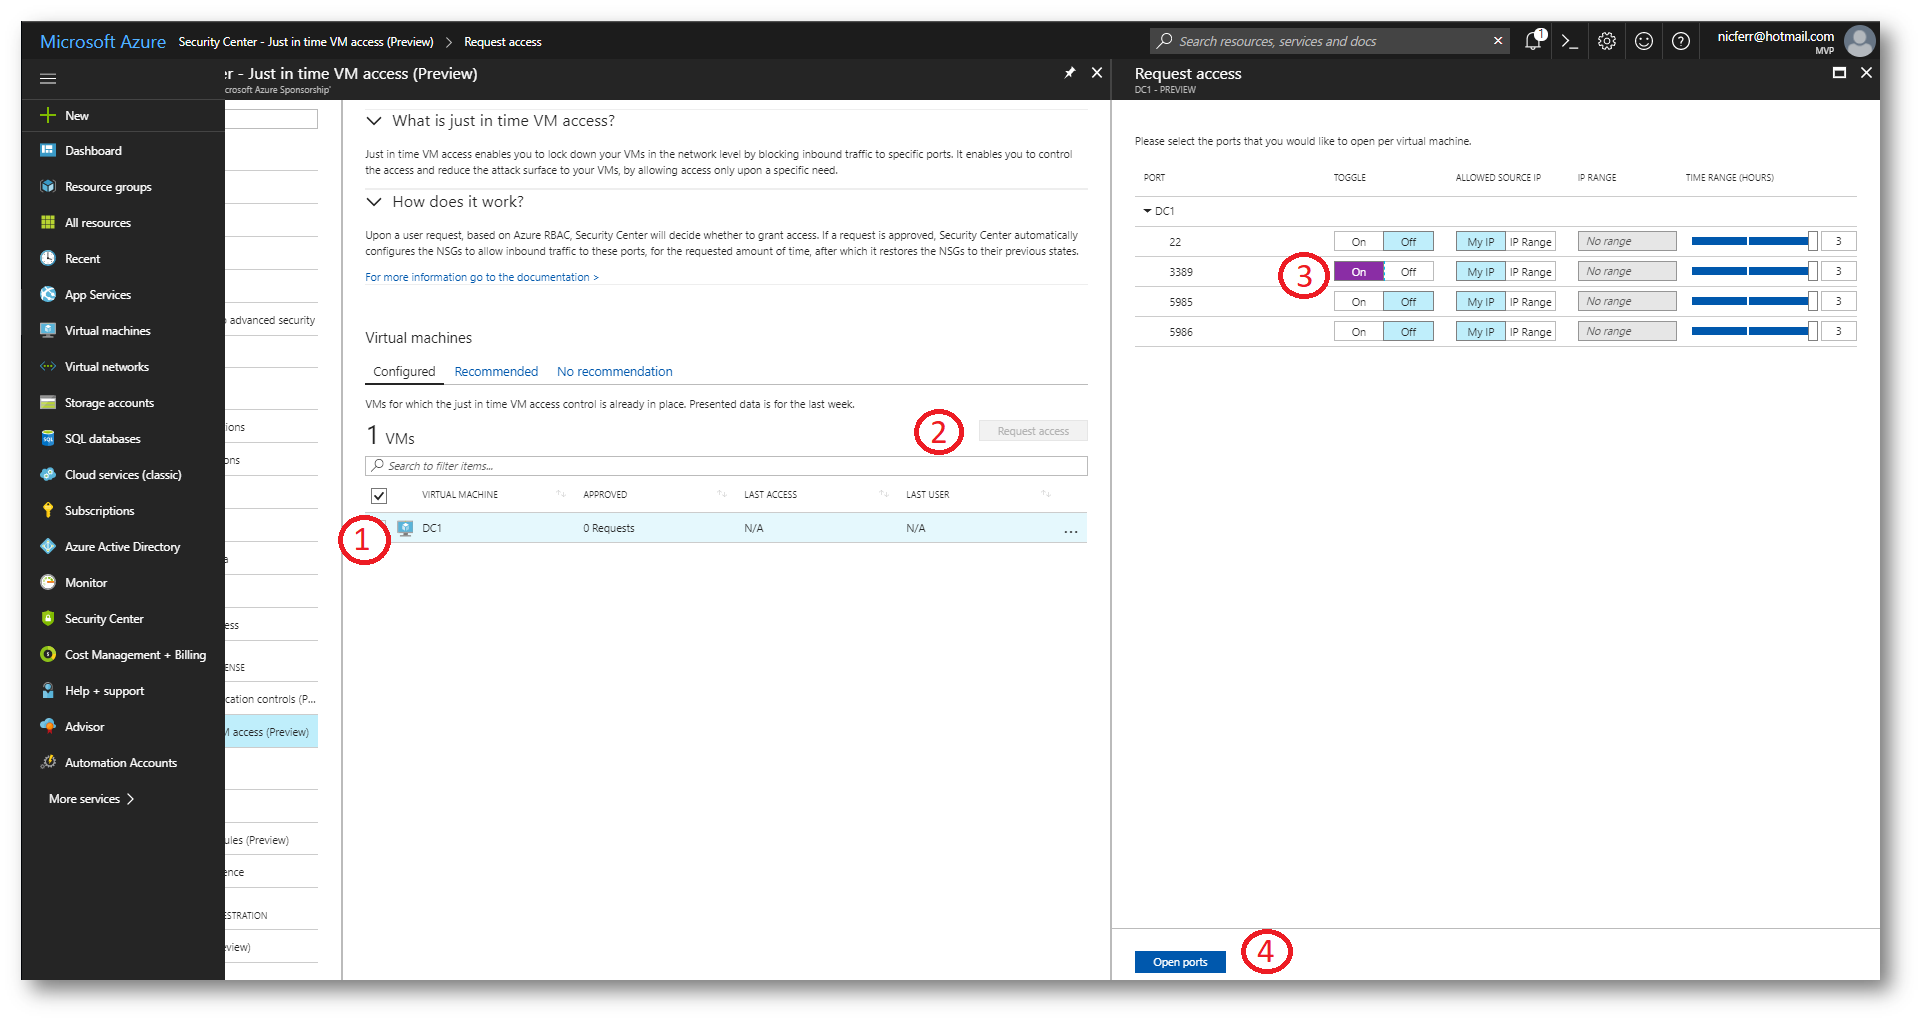Open the documentation link
This screenshot has height=1022, width=1922.
[x=481, y=278]
